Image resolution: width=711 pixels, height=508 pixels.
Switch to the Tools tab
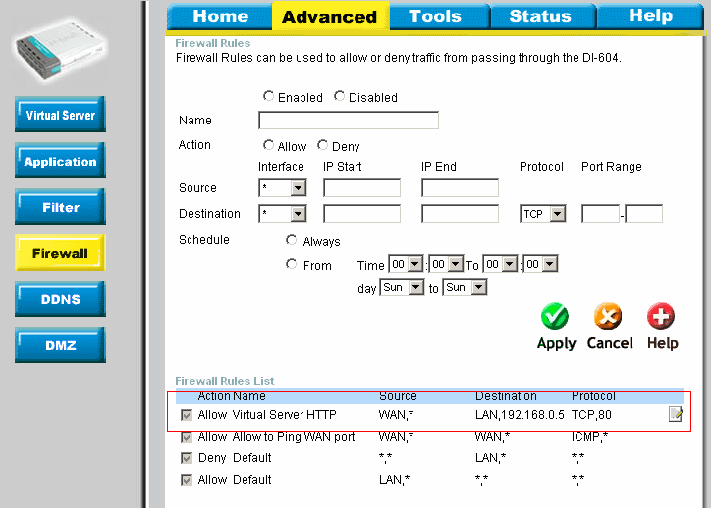(435, 16)
